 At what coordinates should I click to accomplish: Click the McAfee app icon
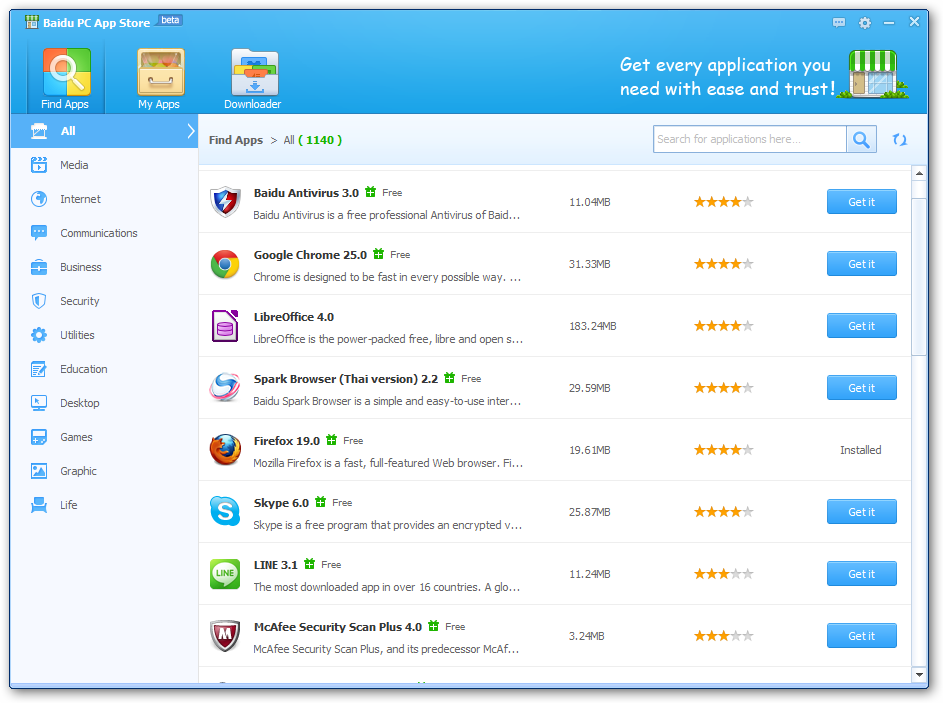tap(225, 636)
